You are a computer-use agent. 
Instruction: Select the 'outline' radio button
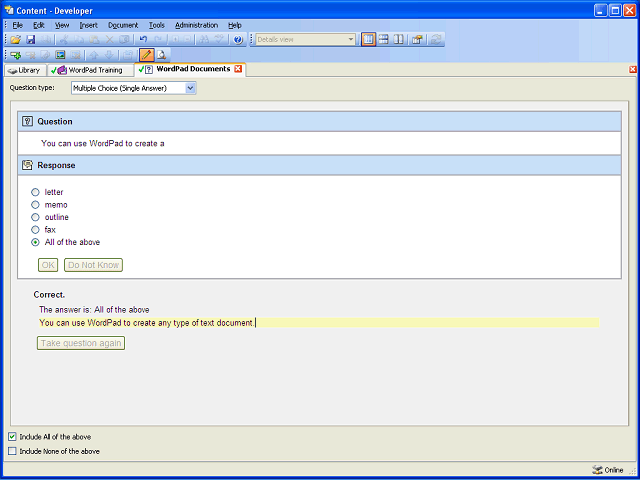point(36,217)
